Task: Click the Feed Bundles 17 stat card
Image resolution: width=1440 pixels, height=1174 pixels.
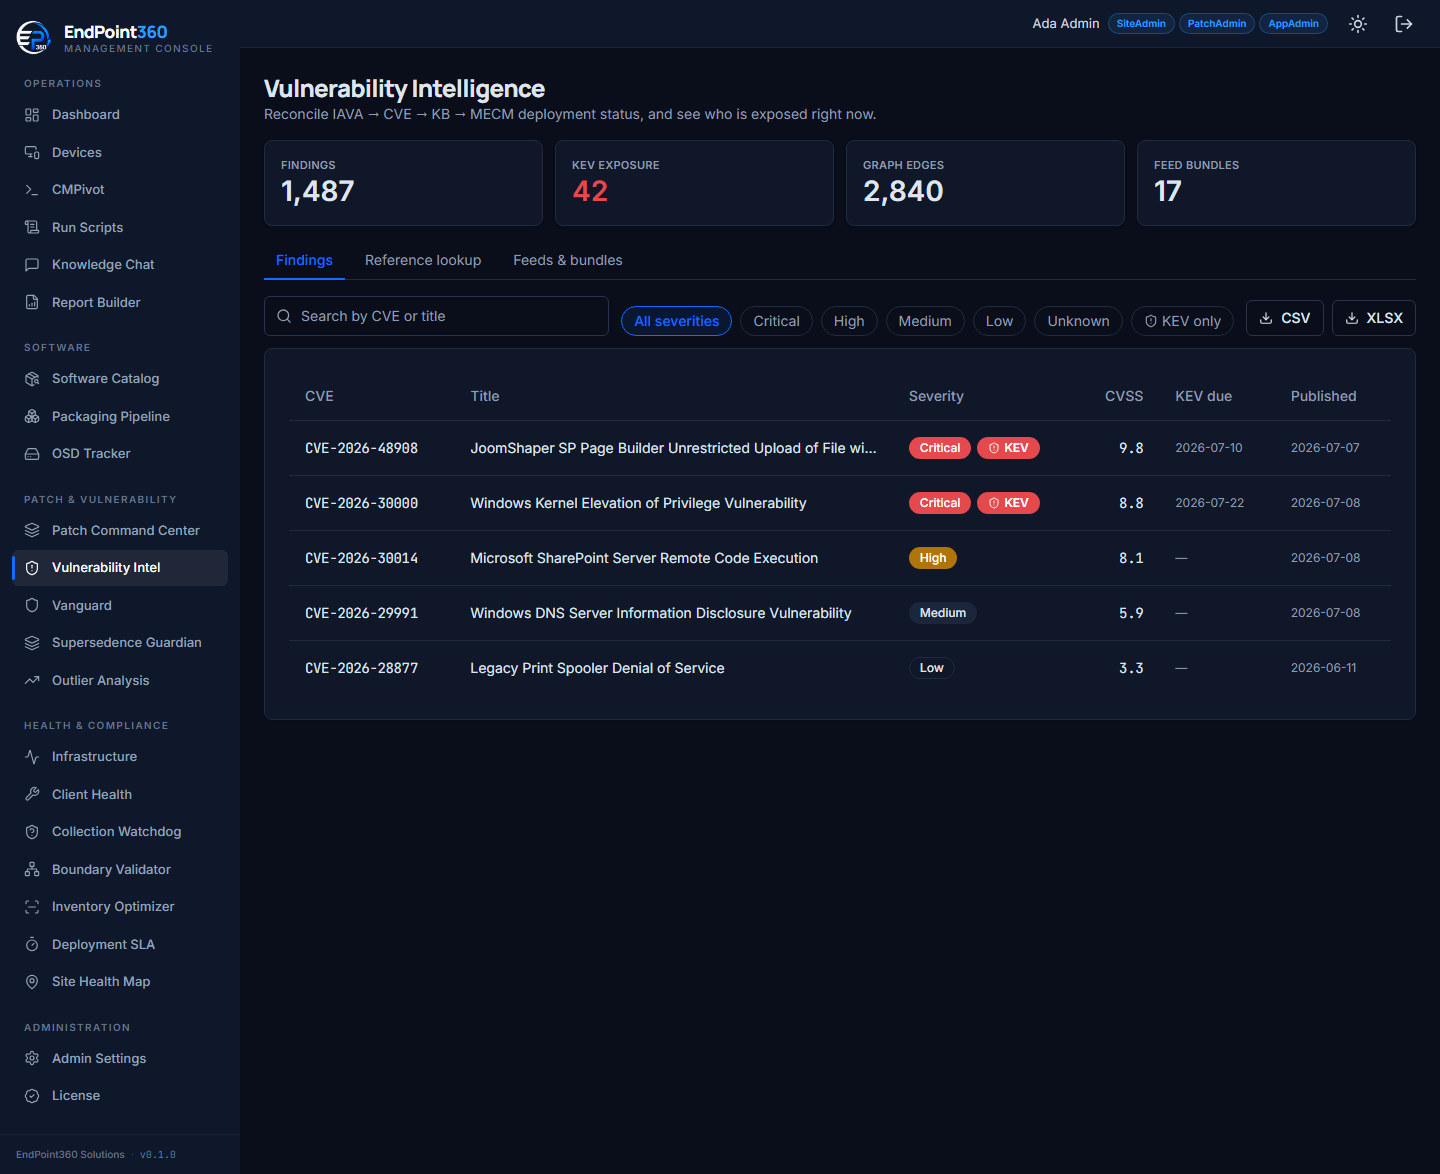Action: (1276, 183)
